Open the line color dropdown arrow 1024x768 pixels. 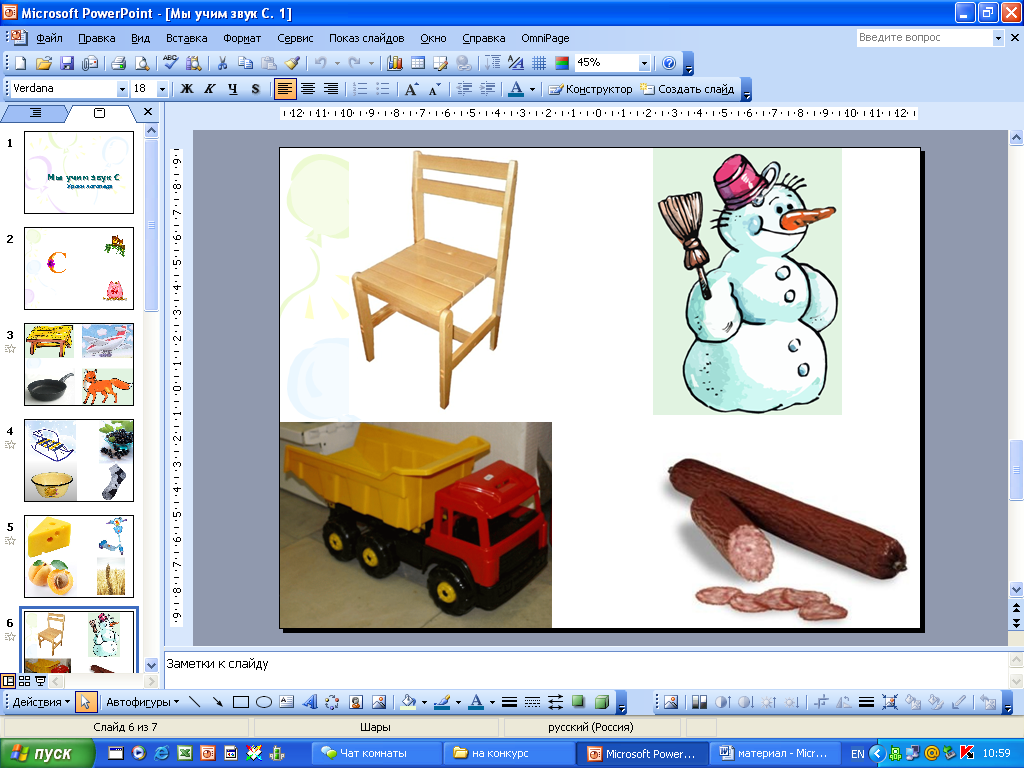(458, 703)
